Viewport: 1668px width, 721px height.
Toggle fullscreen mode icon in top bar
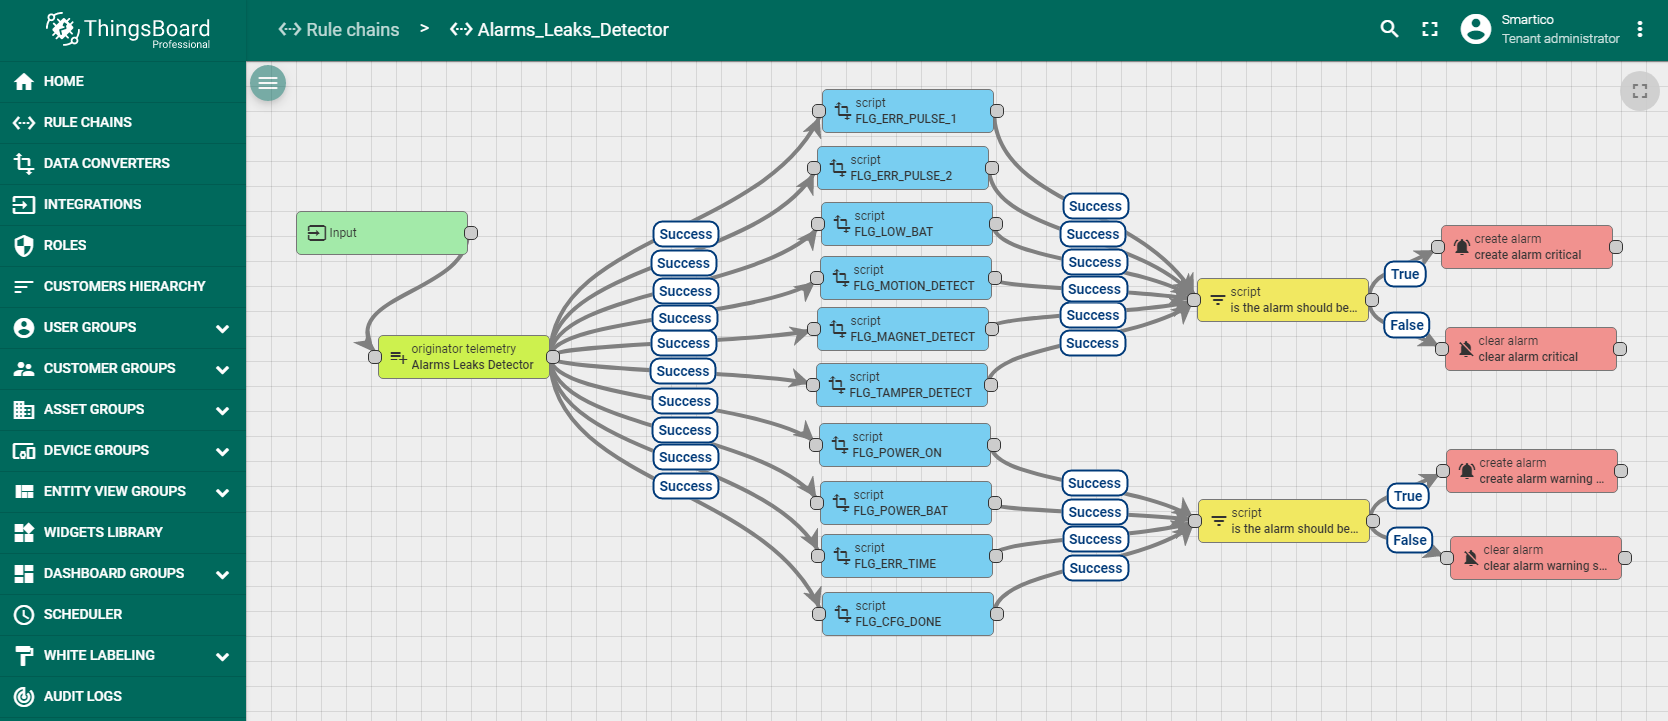coord(1430,29)
